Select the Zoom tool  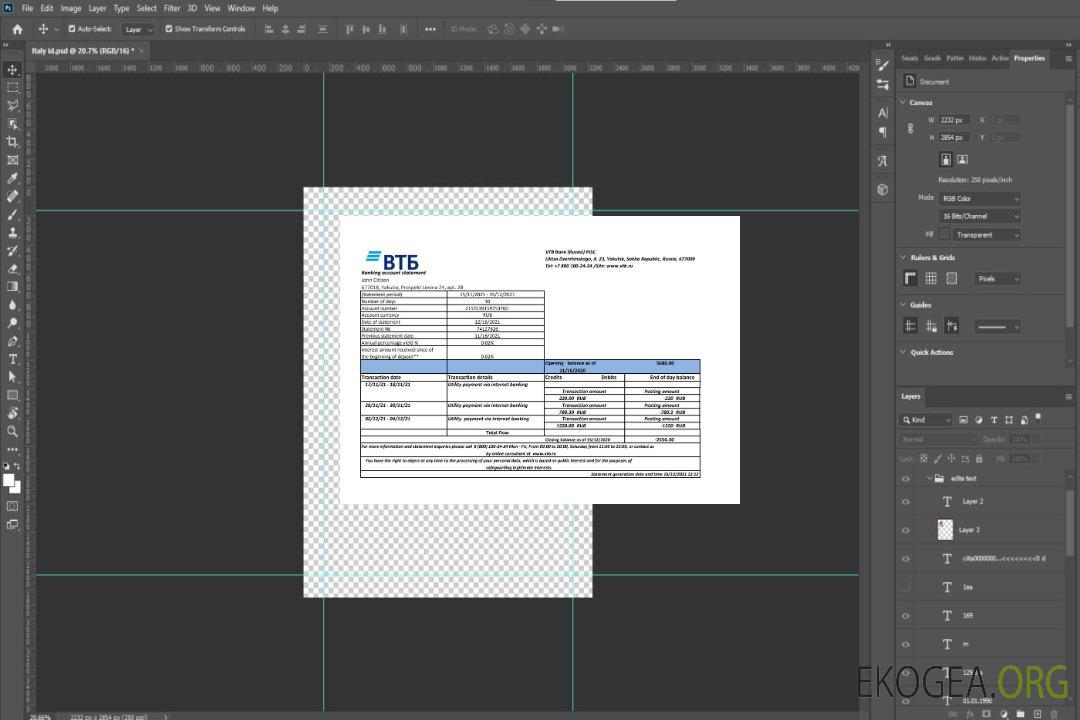pyautogui.click(x=12, y=431)
